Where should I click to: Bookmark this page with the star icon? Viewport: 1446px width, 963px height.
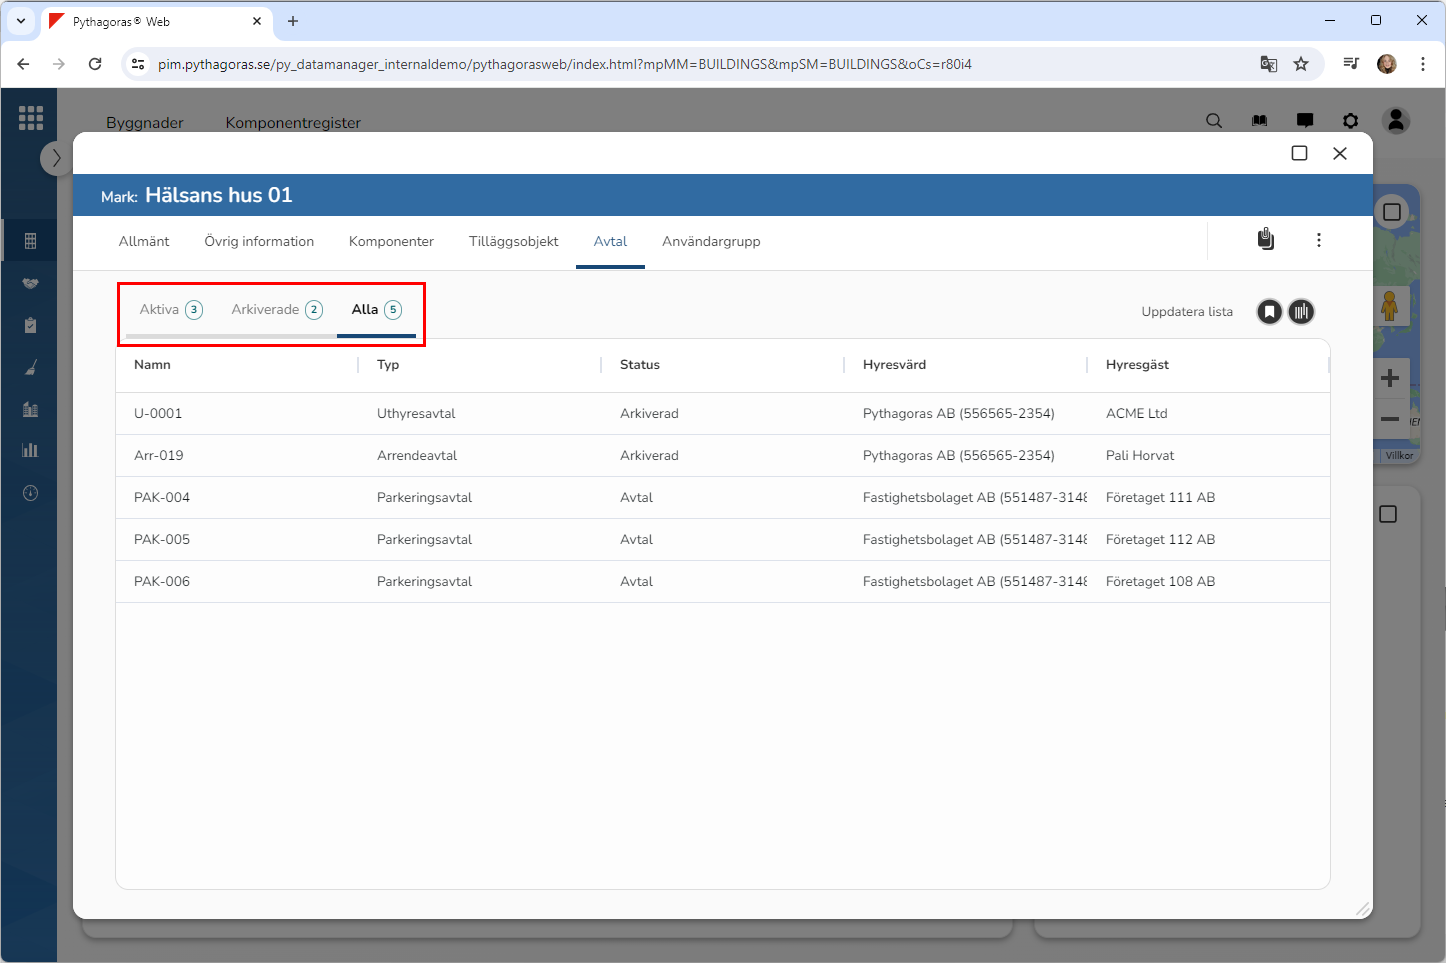(1301, 64)
